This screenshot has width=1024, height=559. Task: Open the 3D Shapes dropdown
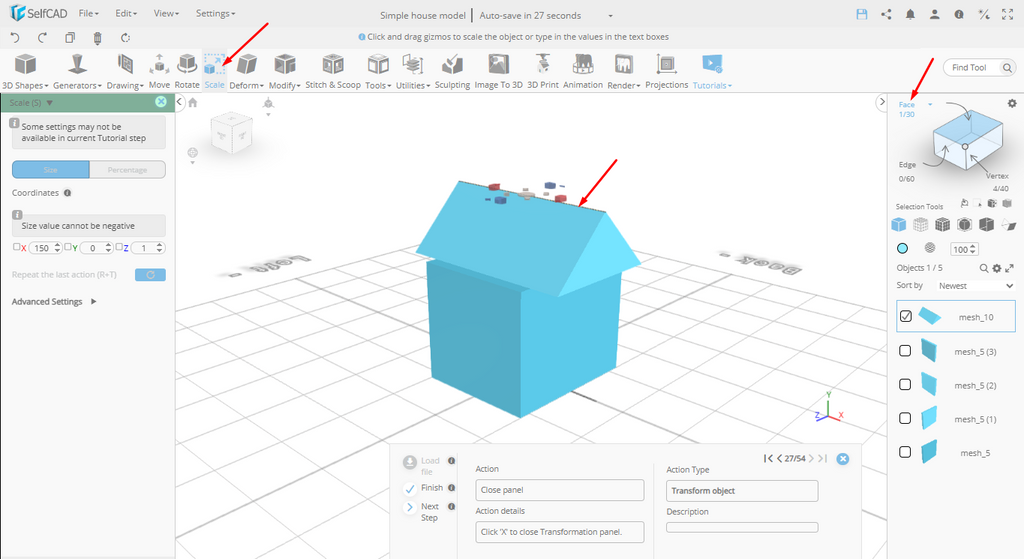(25, 70)
